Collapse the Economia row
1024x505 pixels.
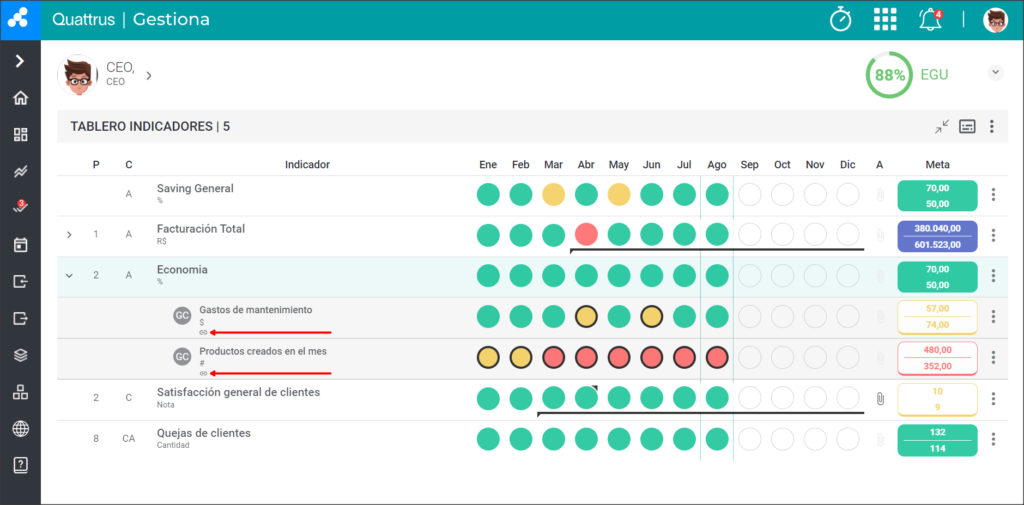69,275
